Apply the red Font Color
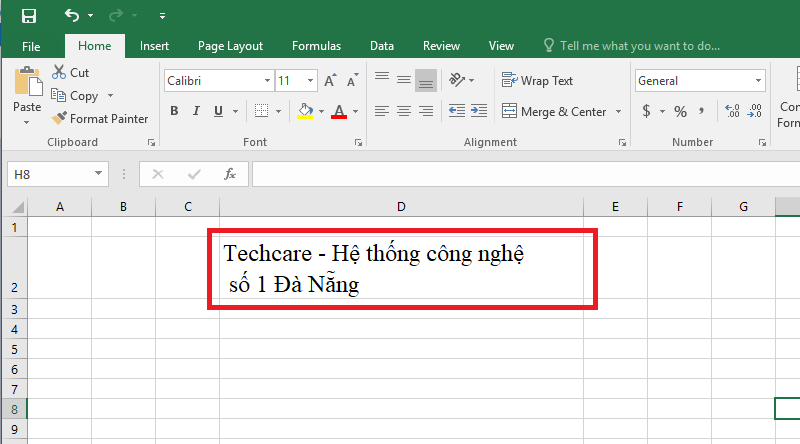Image resolution: width=800 pixels, height=444 pixels. [339, 111]
